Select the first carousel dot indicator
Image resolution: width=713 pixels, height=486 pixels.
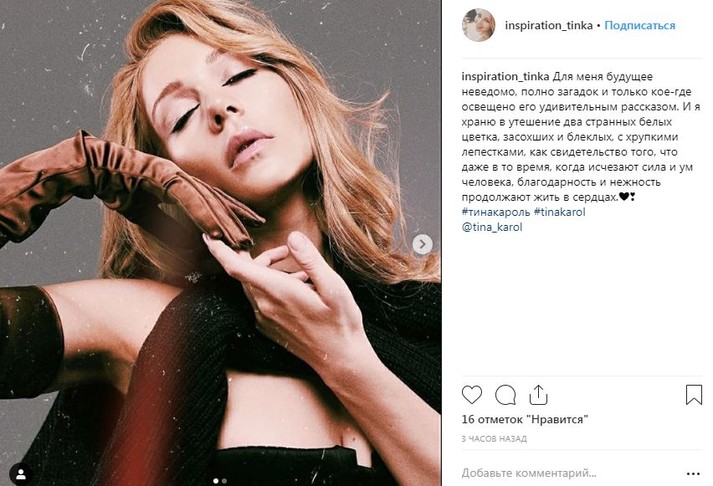click(216, 480)
